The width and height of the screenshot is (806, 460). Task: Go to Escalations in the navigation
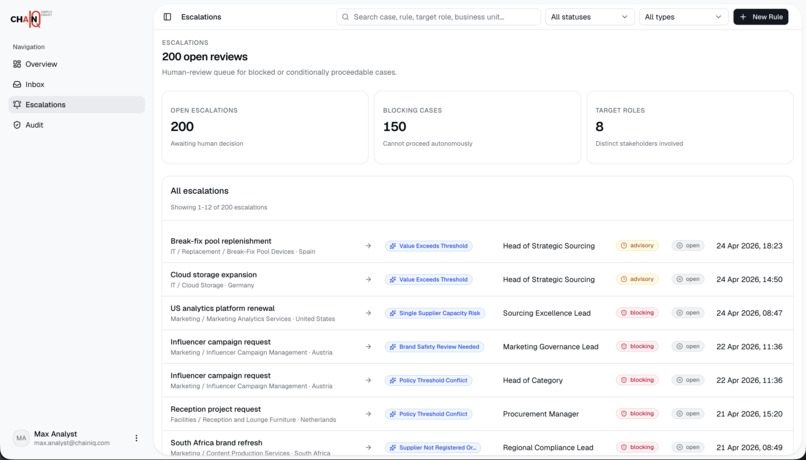(x=77, y=104)
